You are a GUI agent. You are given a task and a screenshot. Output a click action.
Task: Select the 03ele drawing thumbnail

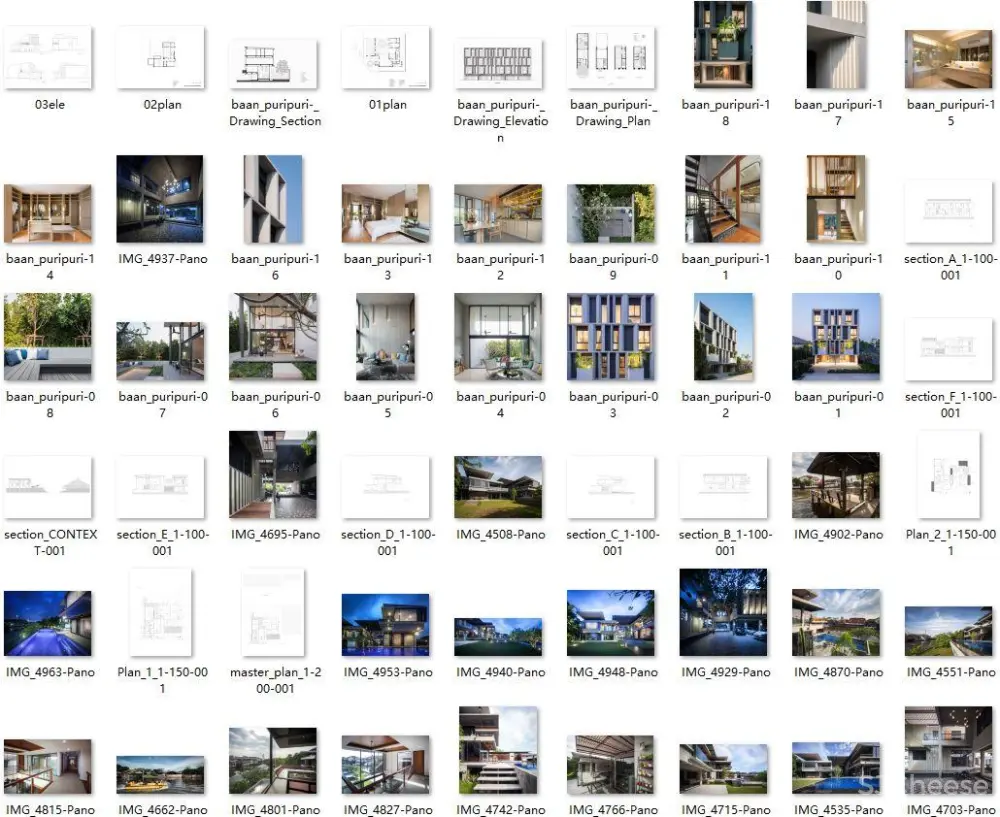tap(48, 57)
